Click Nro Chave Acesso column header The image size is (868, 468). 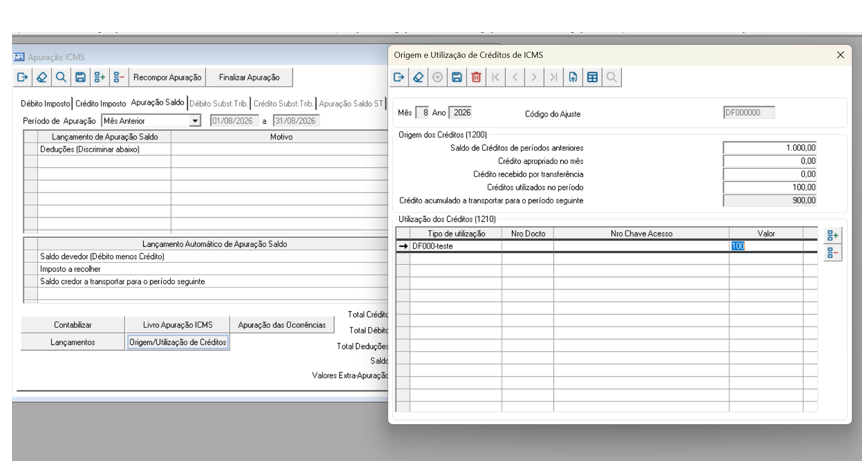(x=641, y=234)
